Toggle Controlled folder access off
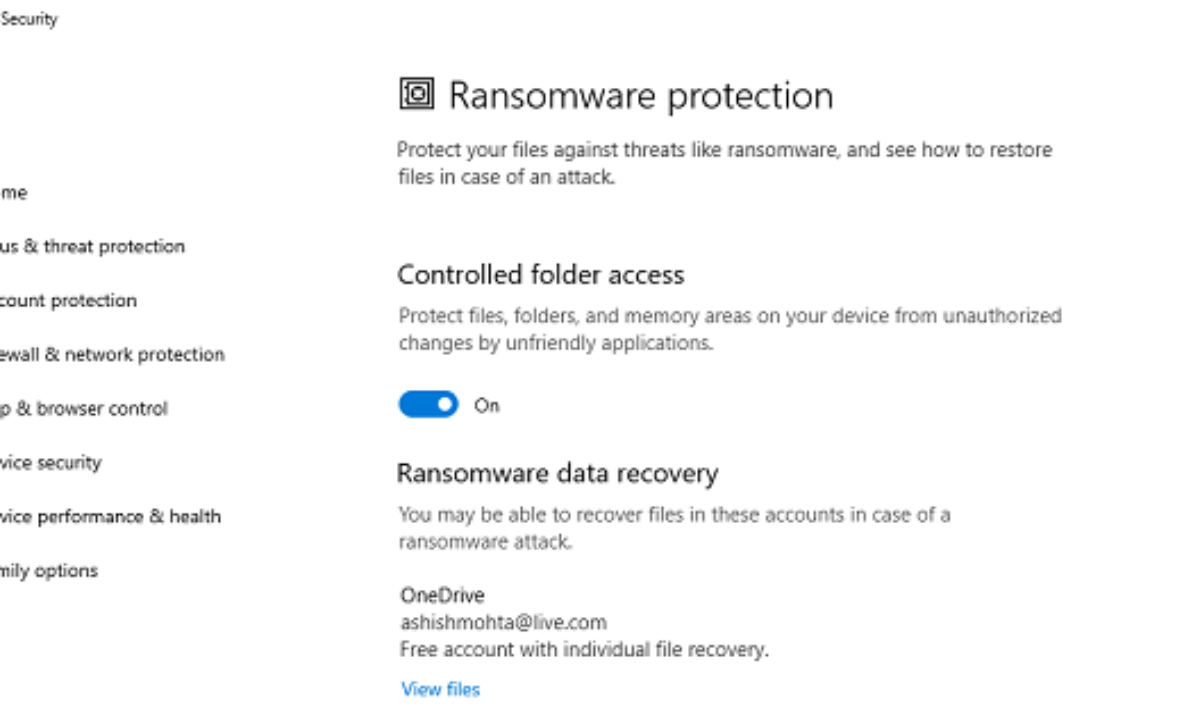 429,405
